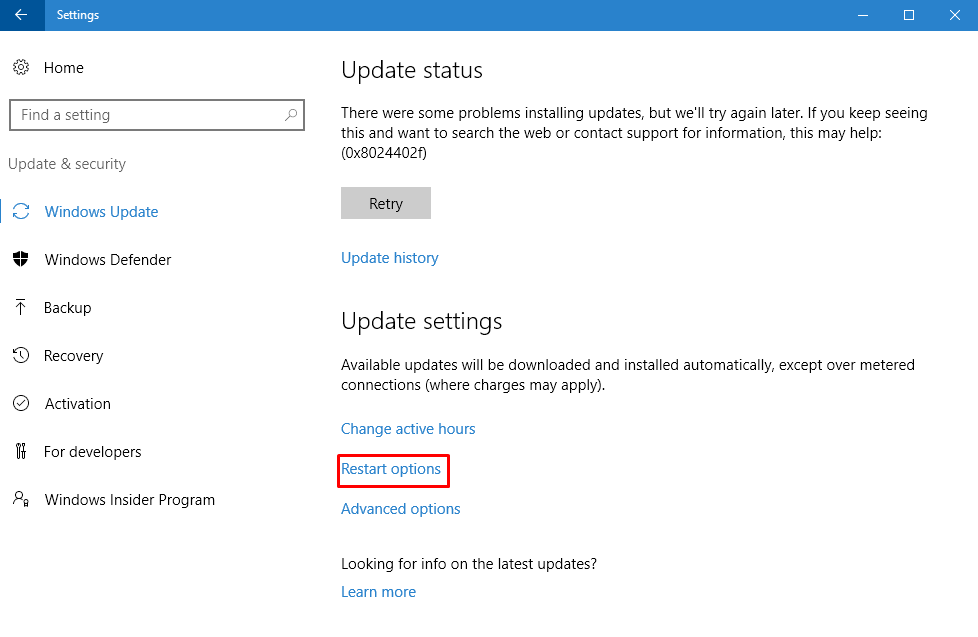Click the back arrow in the title bar

click(x=21, y=15)
